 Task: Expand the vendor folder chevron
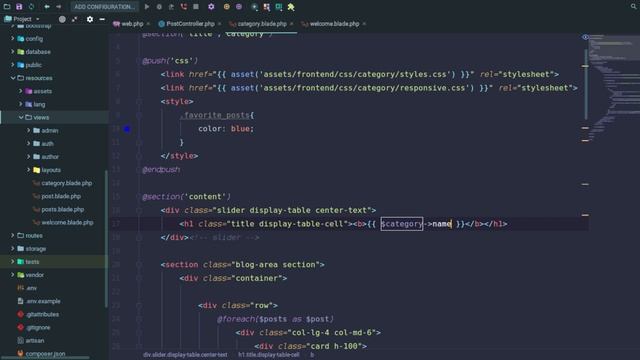13,275
